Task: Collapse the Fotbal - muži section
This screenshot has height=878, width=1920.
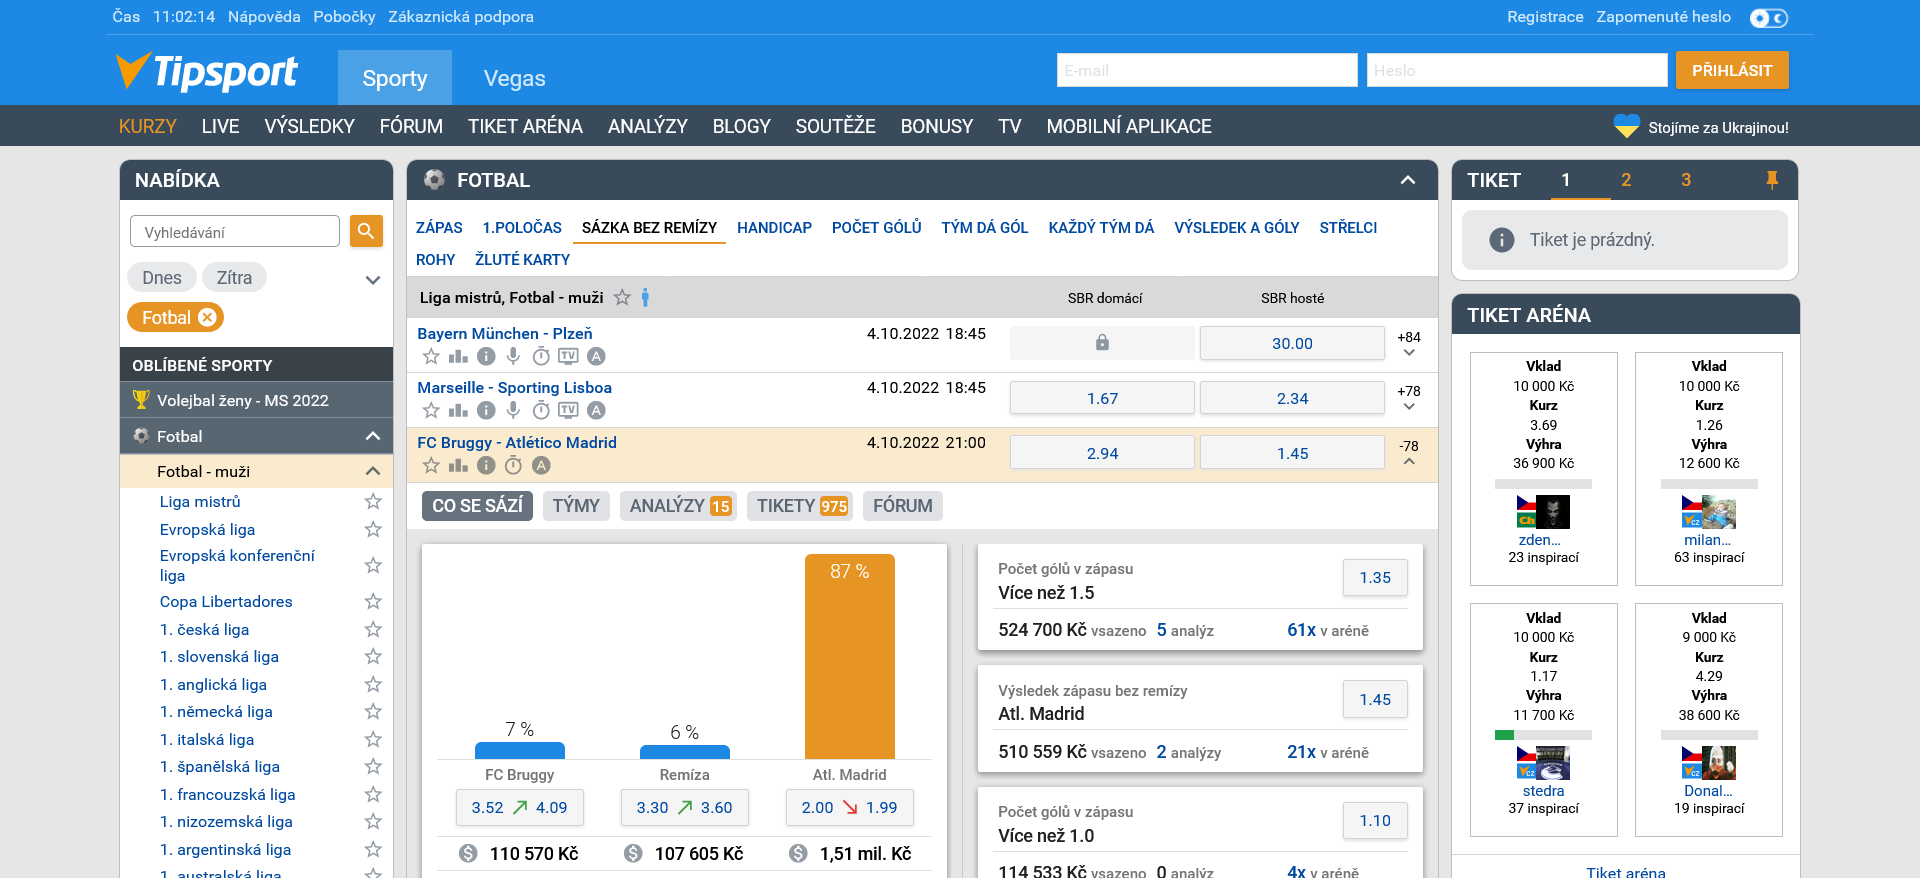Action: click(373, 471)
